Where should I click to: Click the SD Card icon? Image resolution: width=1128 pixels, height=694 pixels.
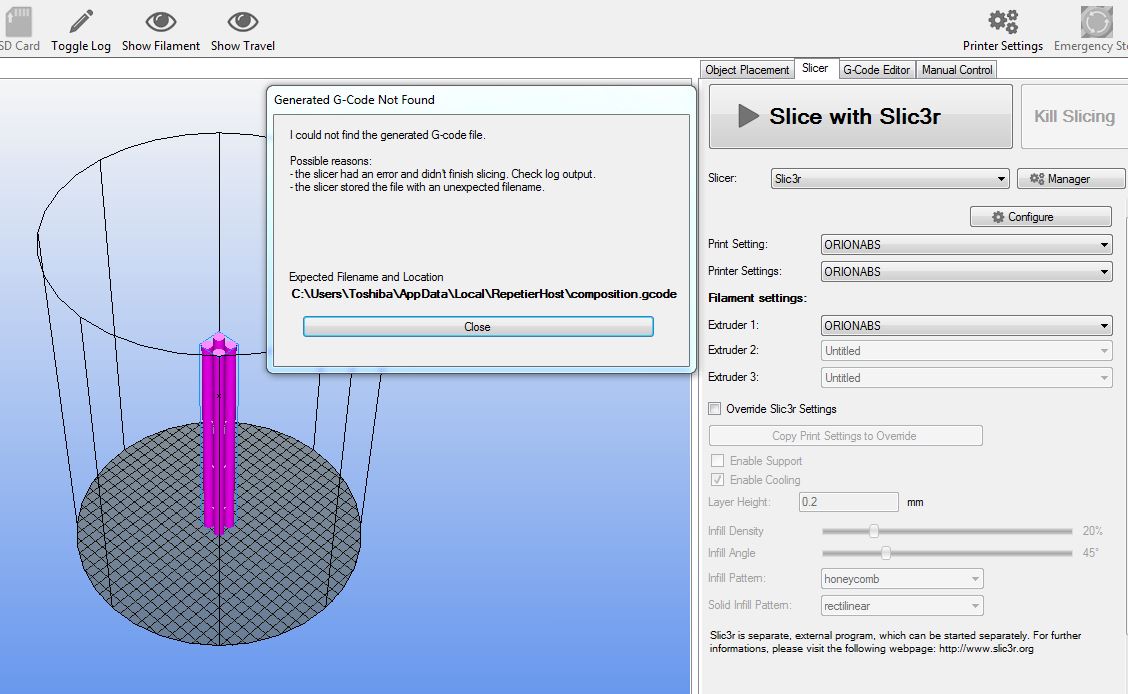tap(17, 21)
